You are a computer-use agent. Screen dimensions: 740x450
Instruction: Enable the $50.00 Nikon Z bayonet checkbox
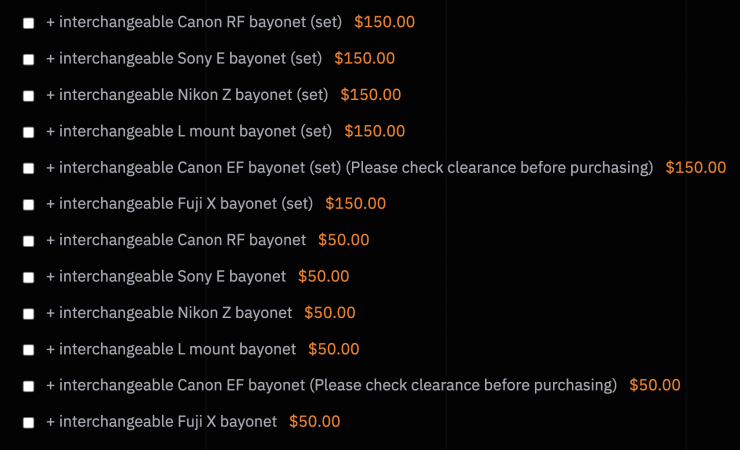28,314
